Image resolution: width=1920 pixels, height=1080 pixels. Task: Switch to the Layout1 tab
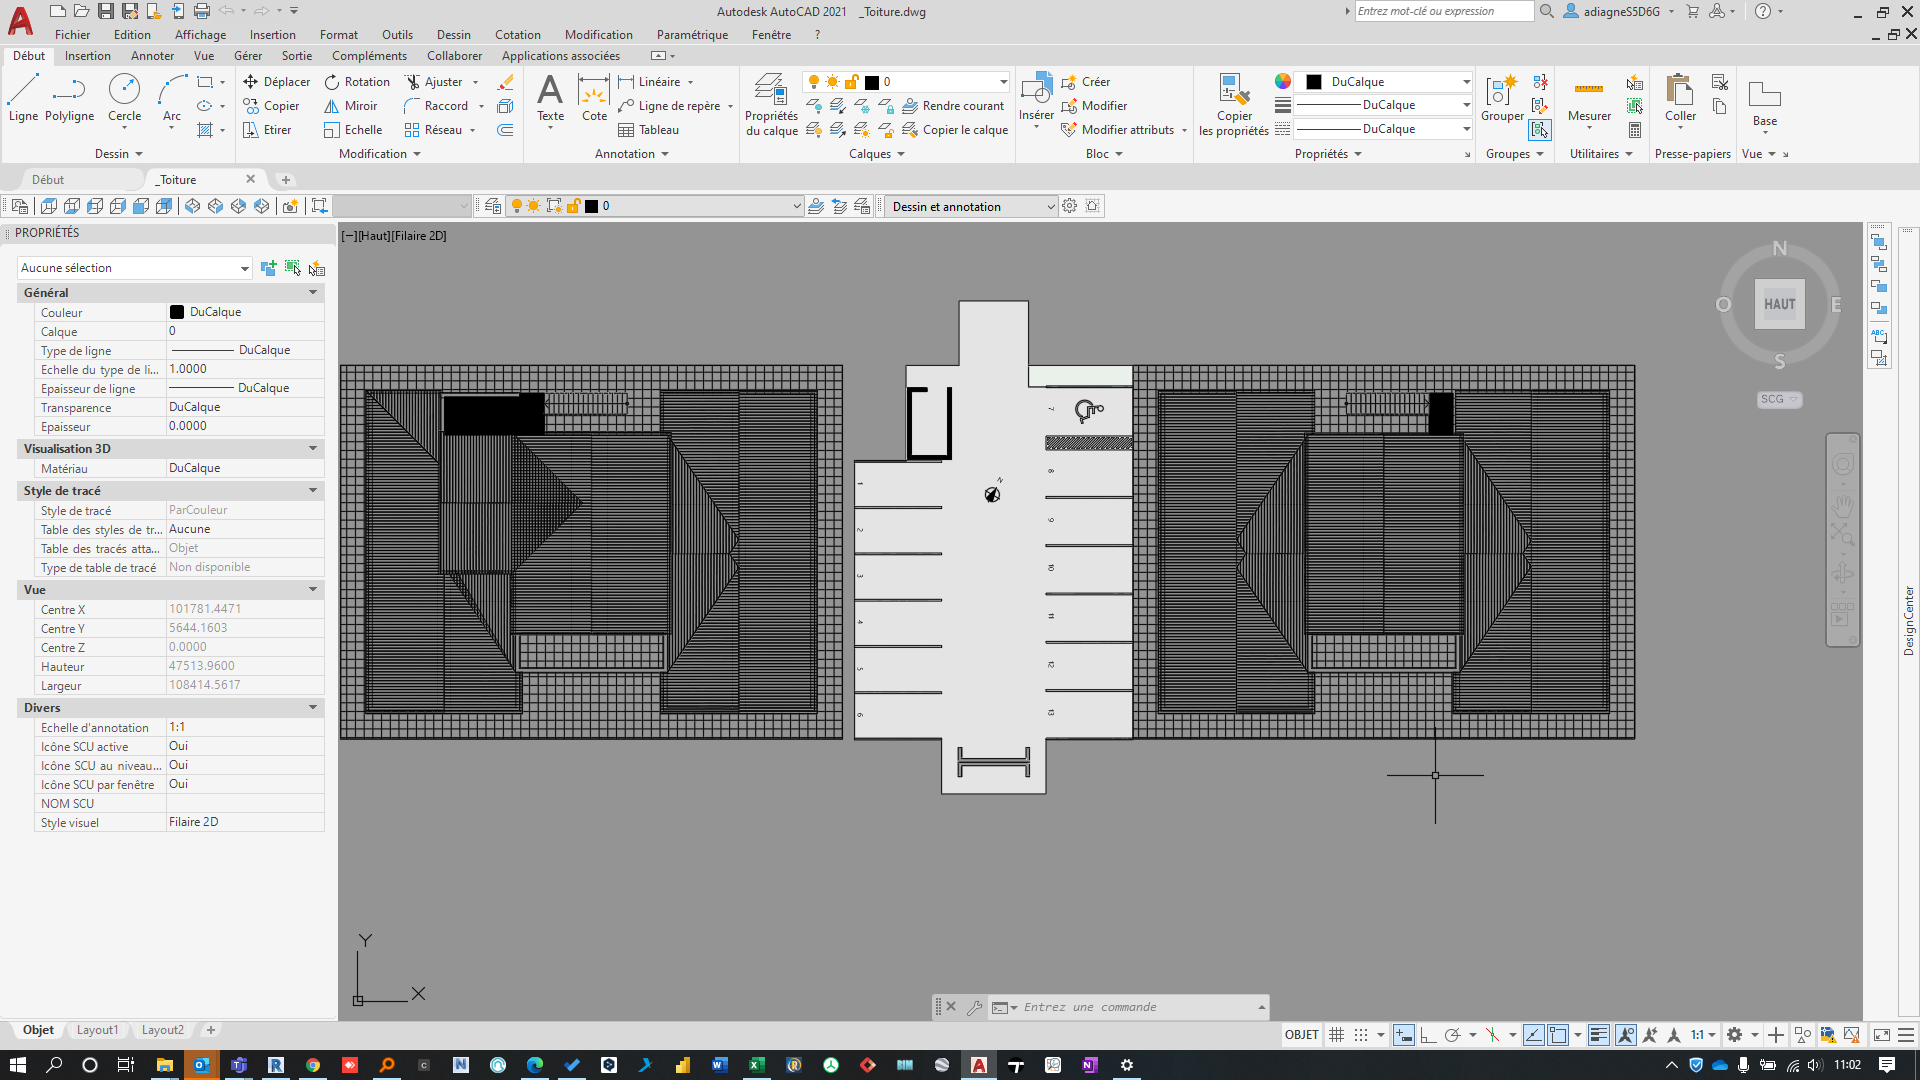[x=97, y=1030]
